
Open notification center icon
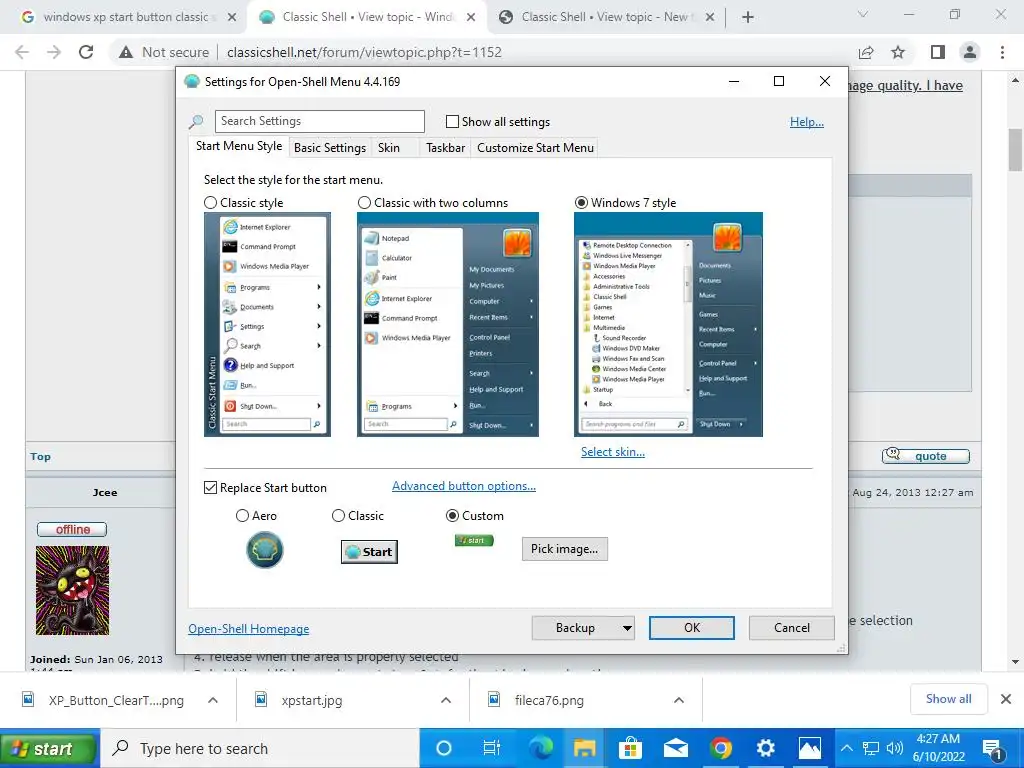pos(993,749)
